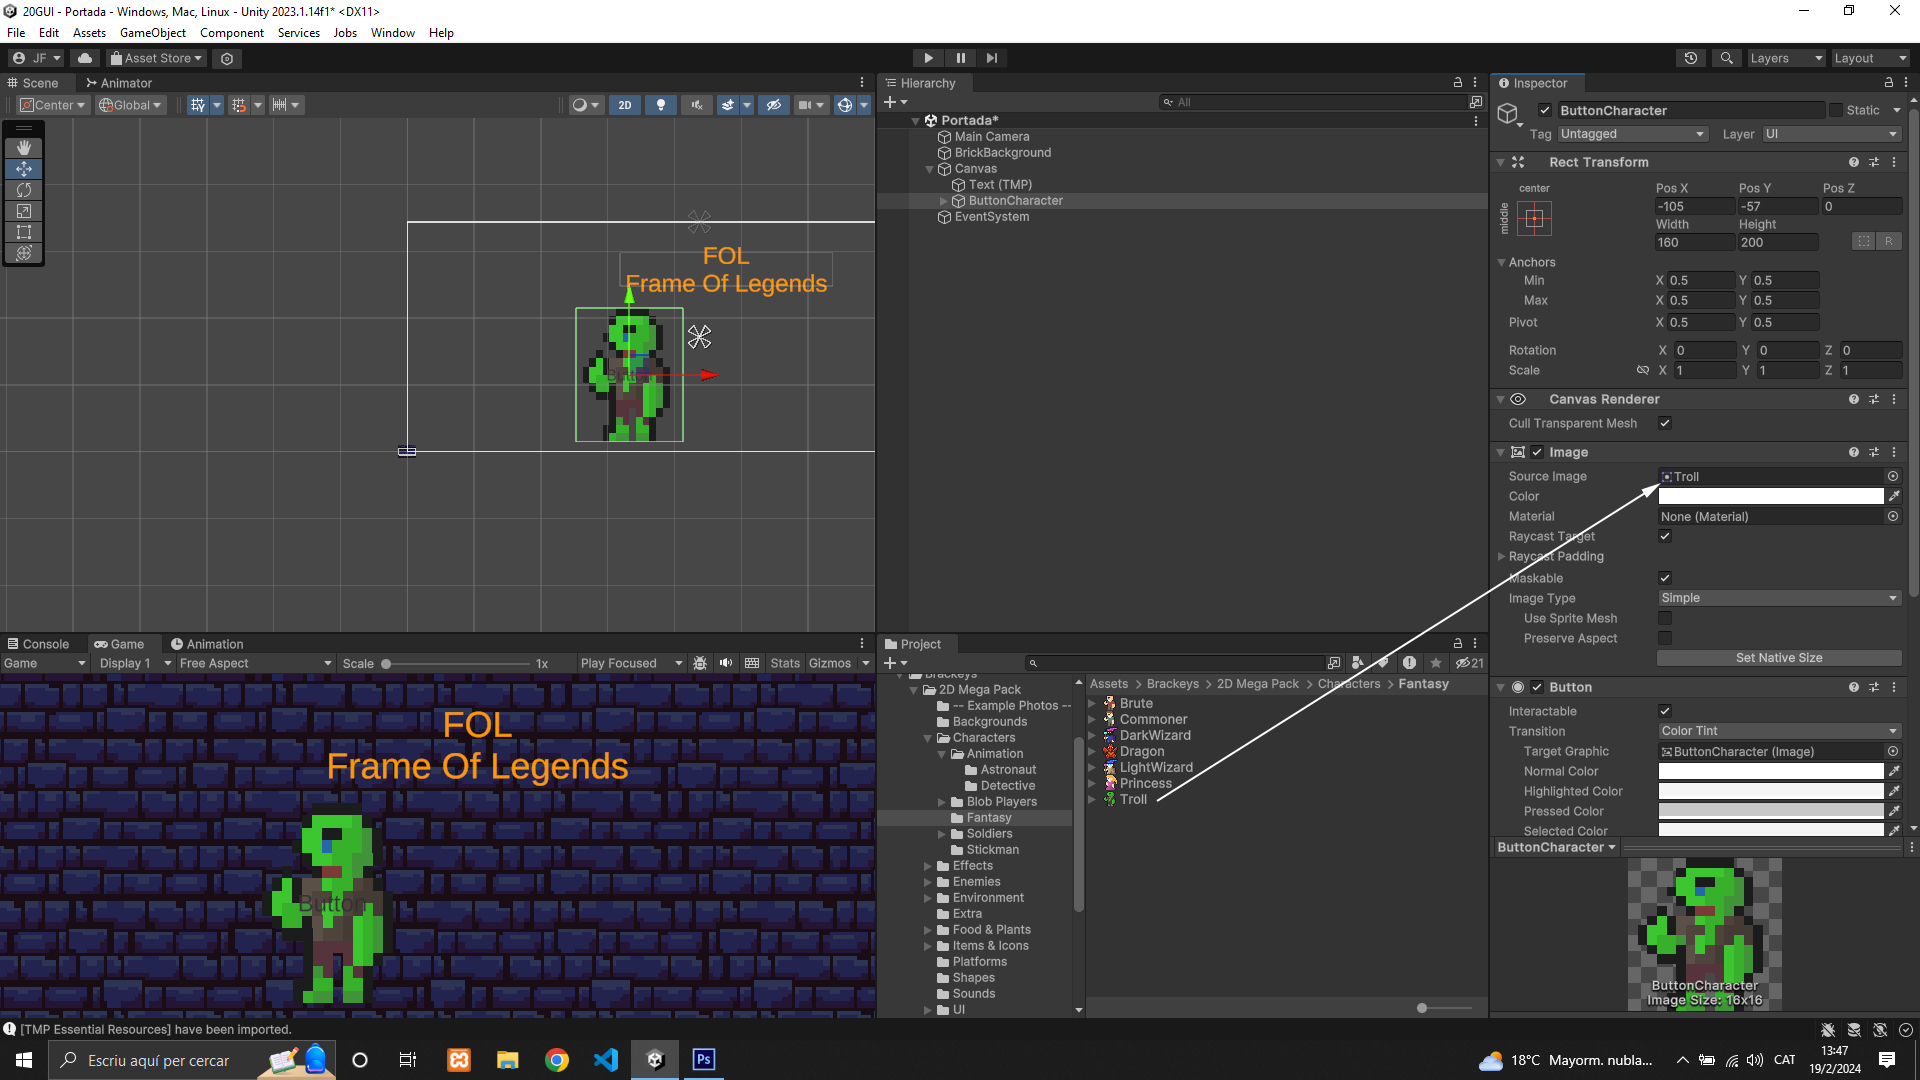Switch to the Animator tab
1920x1080 pixels.
[x=119, y=83]
